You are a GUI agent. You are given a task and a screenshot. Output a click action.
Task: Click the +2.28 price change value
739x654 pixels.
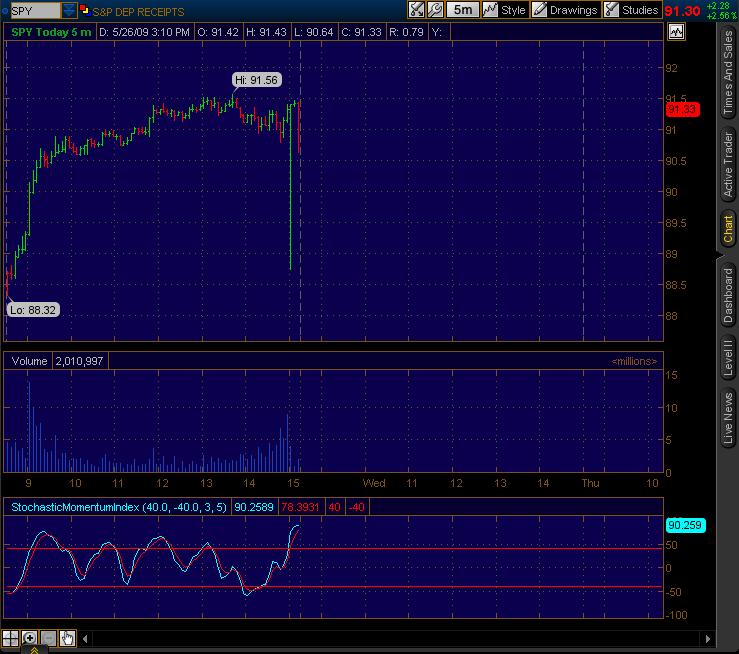pyautogui.click(x=718, y=6)
